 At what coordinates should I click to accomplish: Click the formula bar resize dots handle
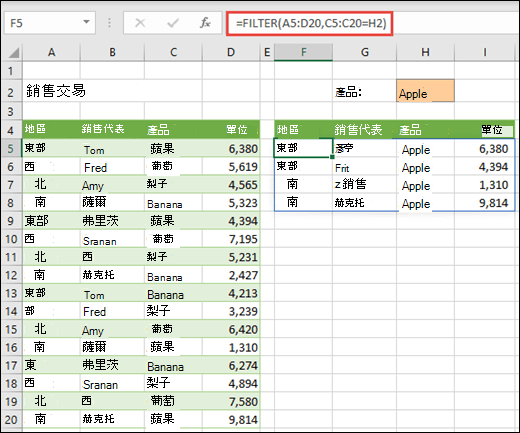click(110, 23)
